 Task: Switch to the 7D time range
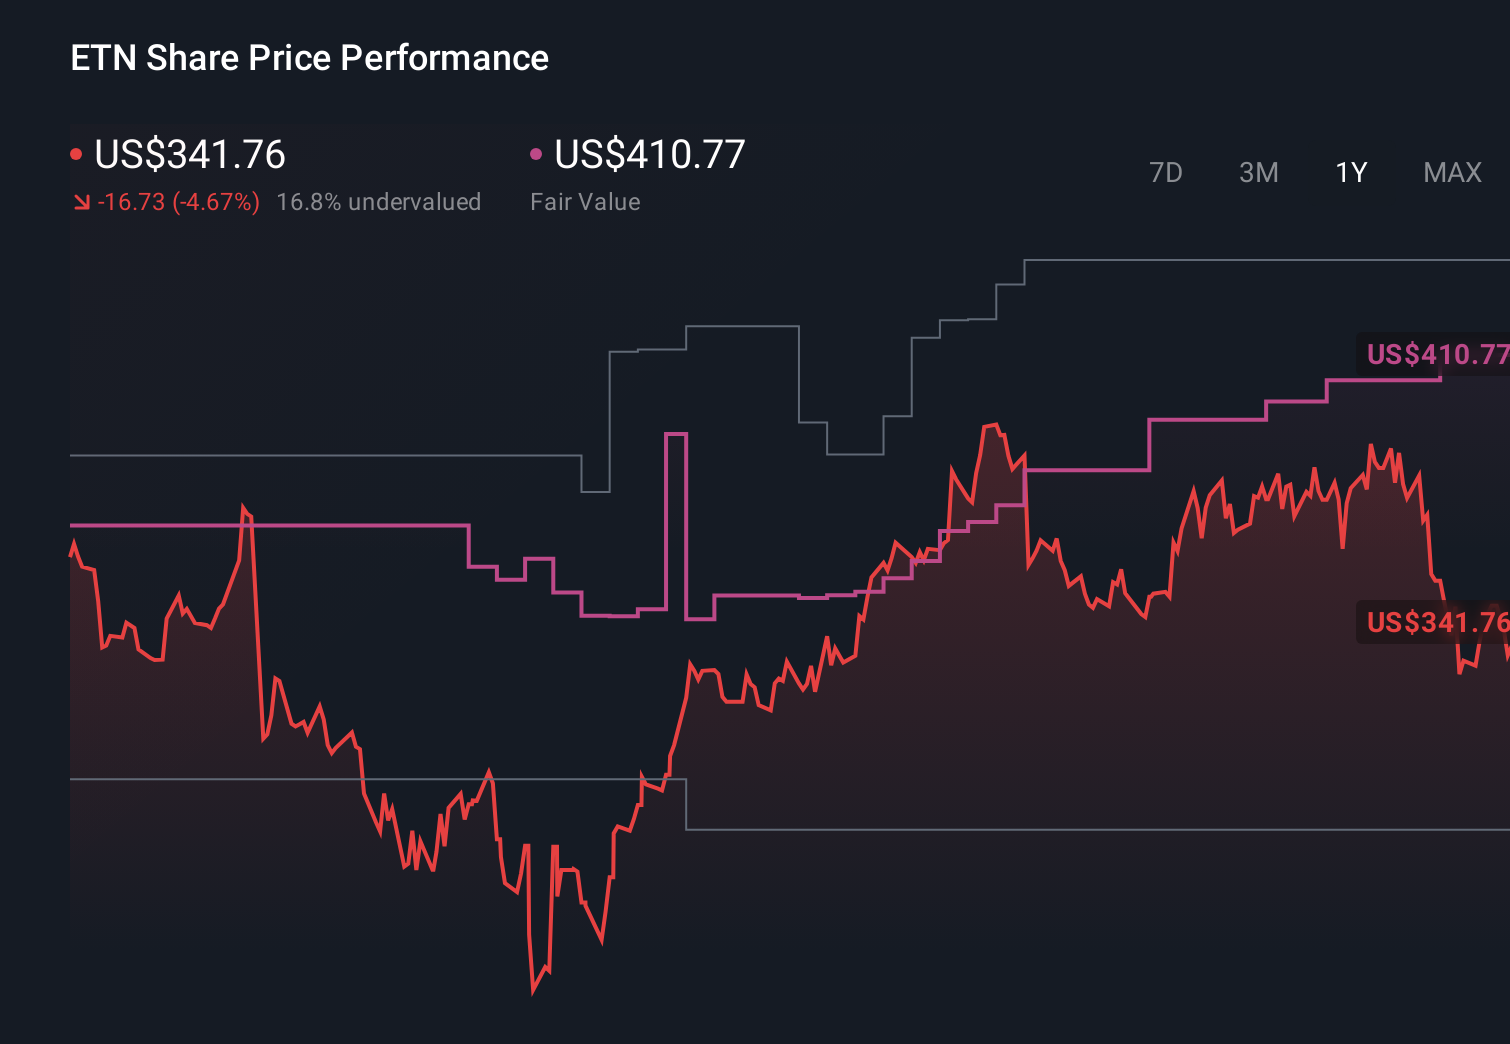[1166, 172]
